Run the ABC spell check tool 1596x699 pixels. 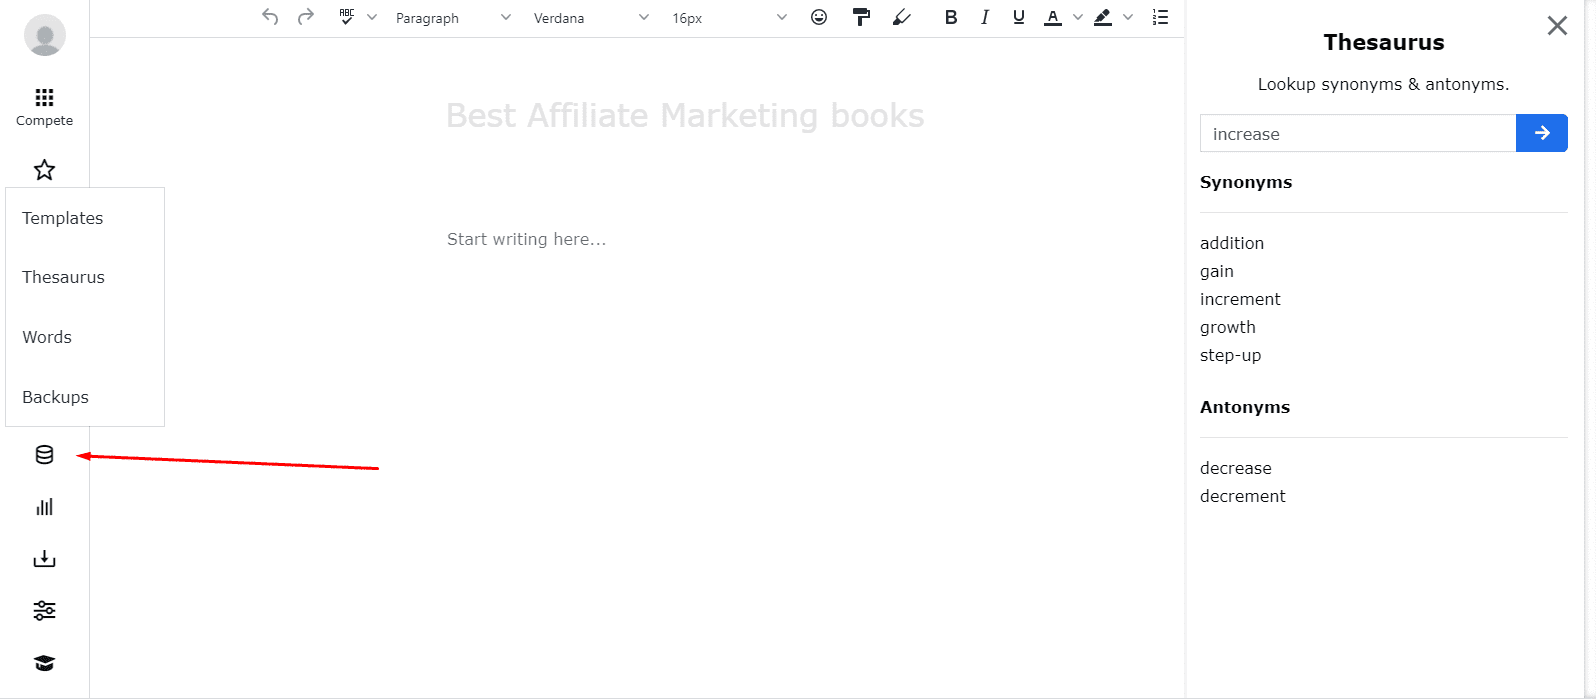[346, 17]
